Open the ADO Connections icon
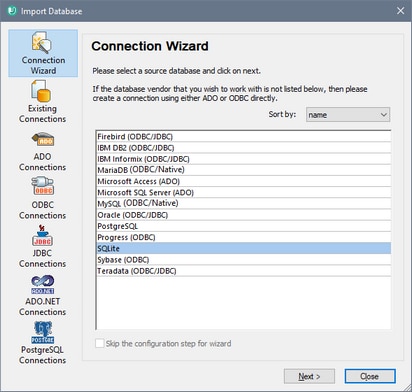The height and width of the screenshot is (392, 412). [x=43, y=139]
